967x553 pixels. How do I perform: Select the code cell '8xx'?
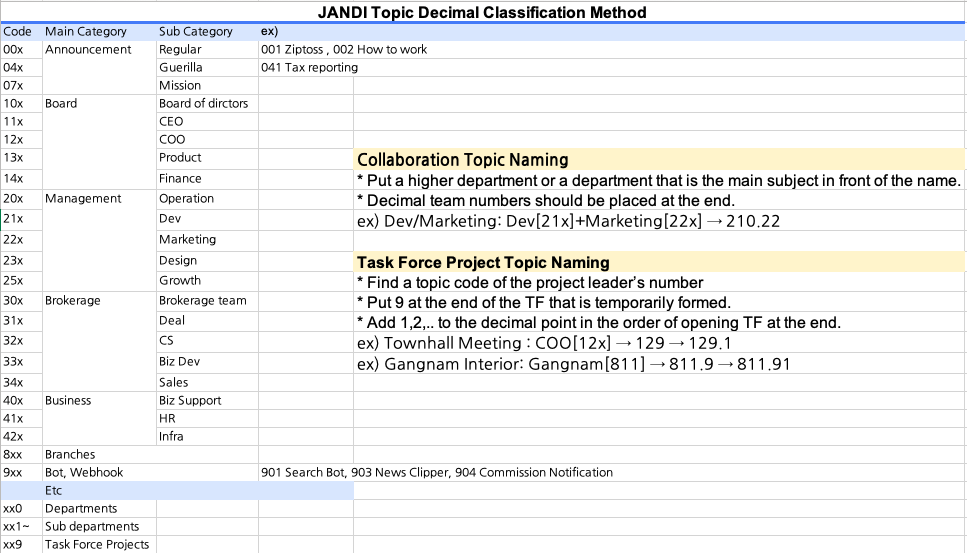pos(22,454)
